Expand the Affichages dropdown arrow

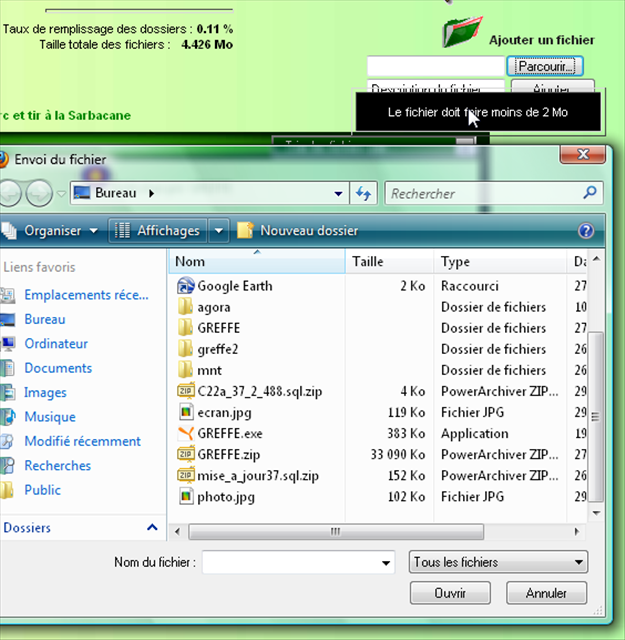220,231
